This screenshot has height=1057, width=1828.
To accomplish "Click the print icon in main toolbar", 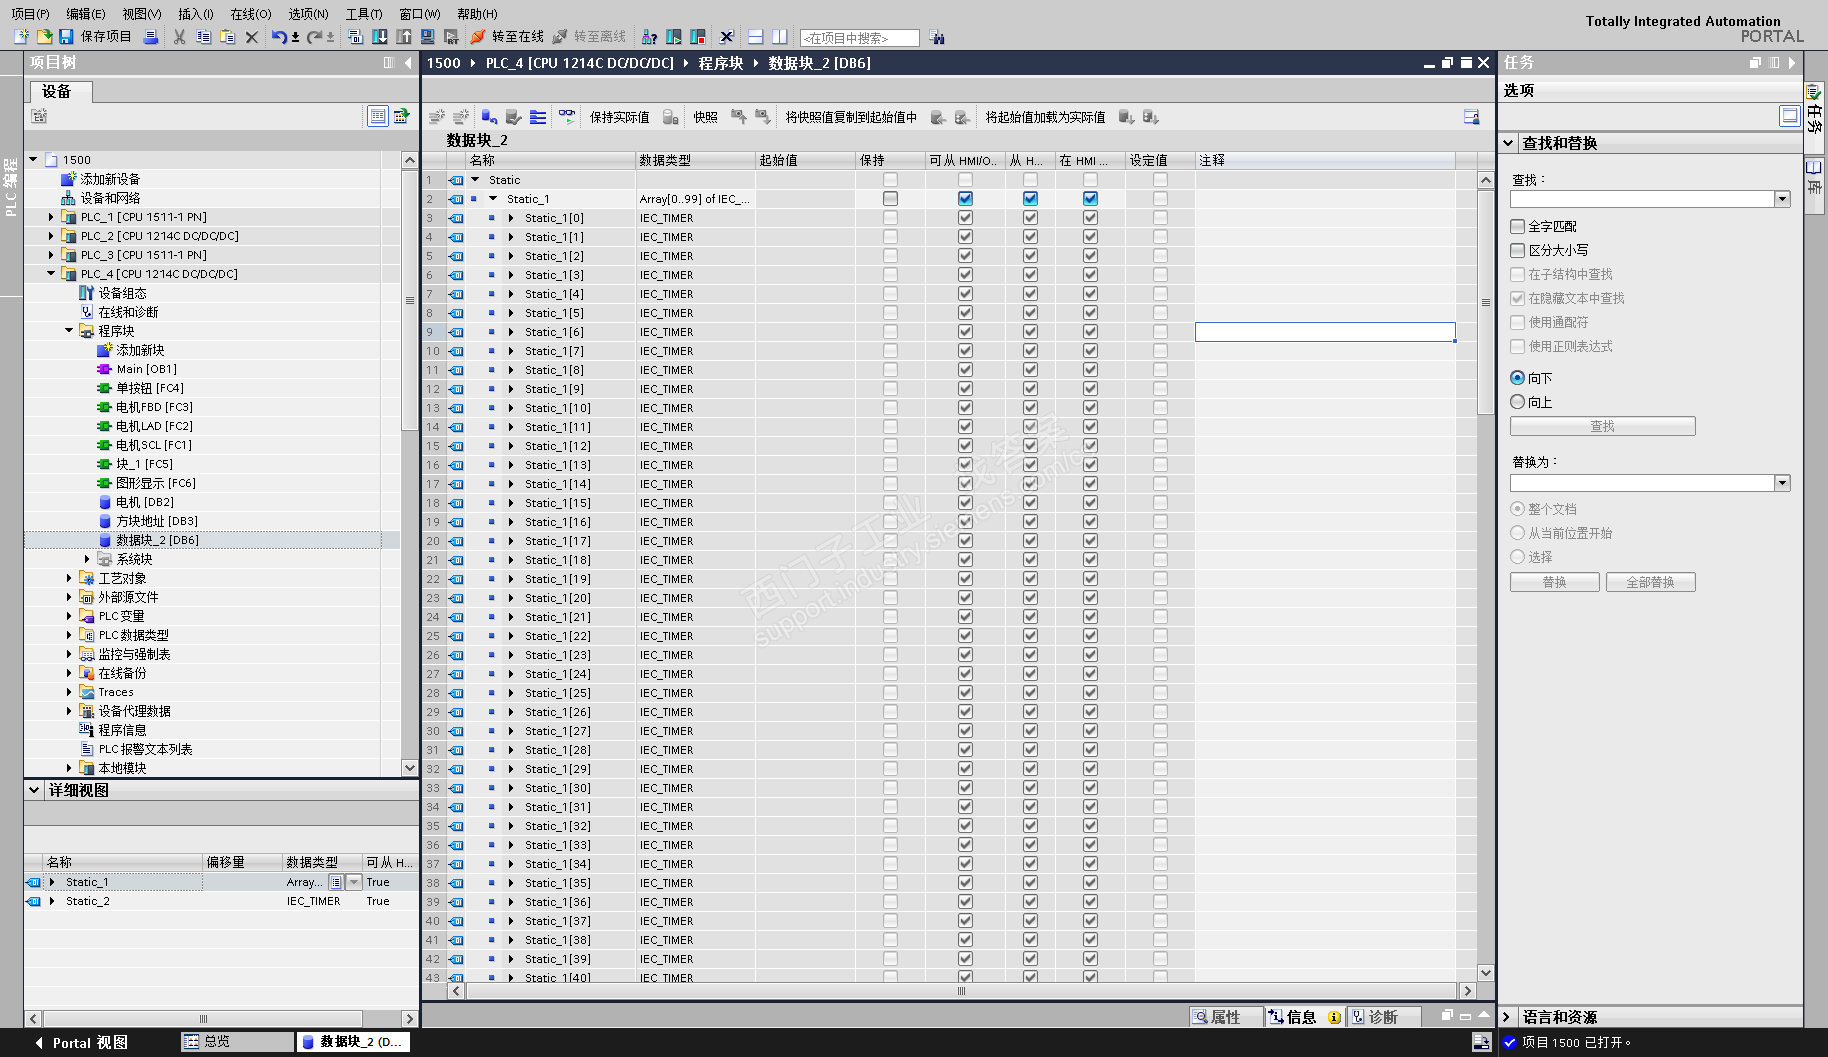I will tap(151, 37).
